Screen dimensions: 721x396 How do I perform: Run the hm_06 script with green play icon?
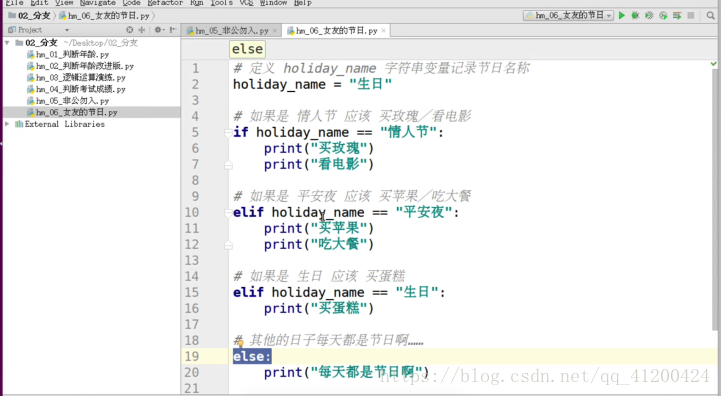pos(622,15)
